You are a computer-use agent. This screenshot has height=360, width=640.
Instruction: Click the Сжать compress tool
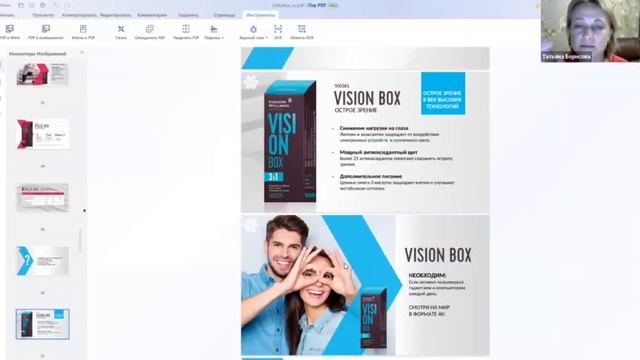pyautogui.click(x=121, y=32)
